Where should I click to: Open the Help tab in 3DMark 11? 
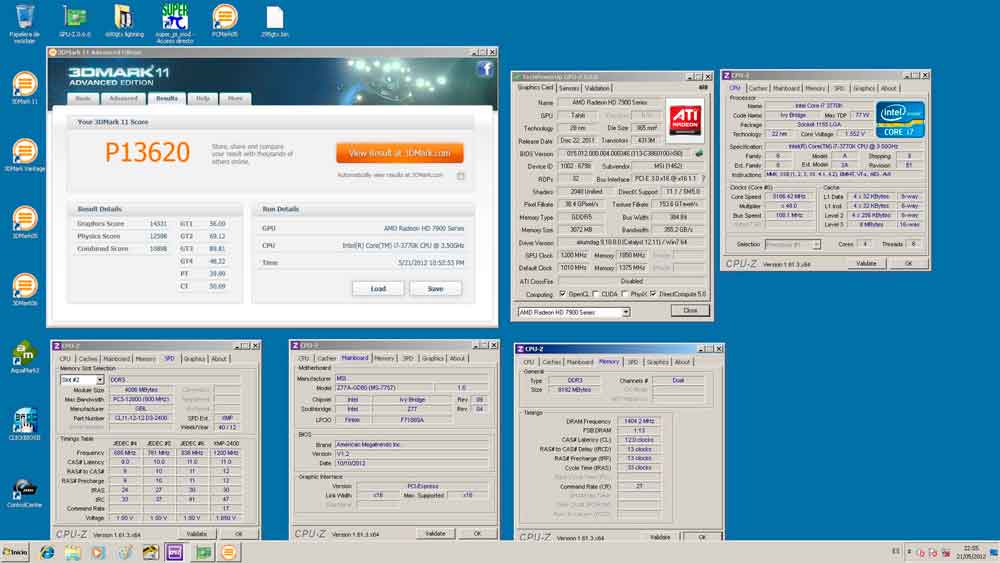coord(203,98)
